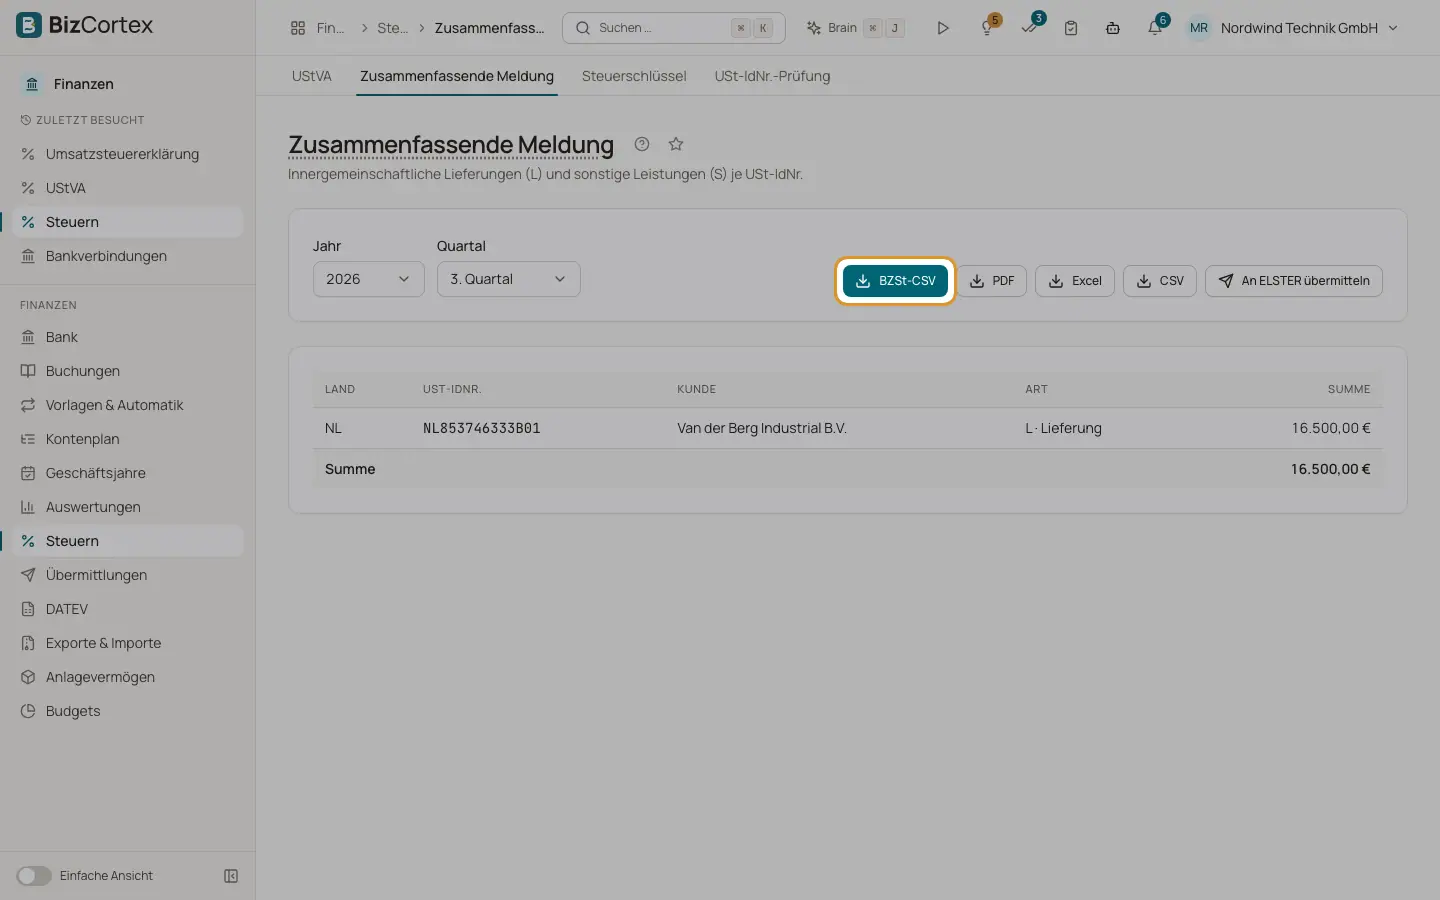Screen dimensions: 1440x900
Task: Open the Jahr dropdown showing 2026
Action: click(368, 279)
